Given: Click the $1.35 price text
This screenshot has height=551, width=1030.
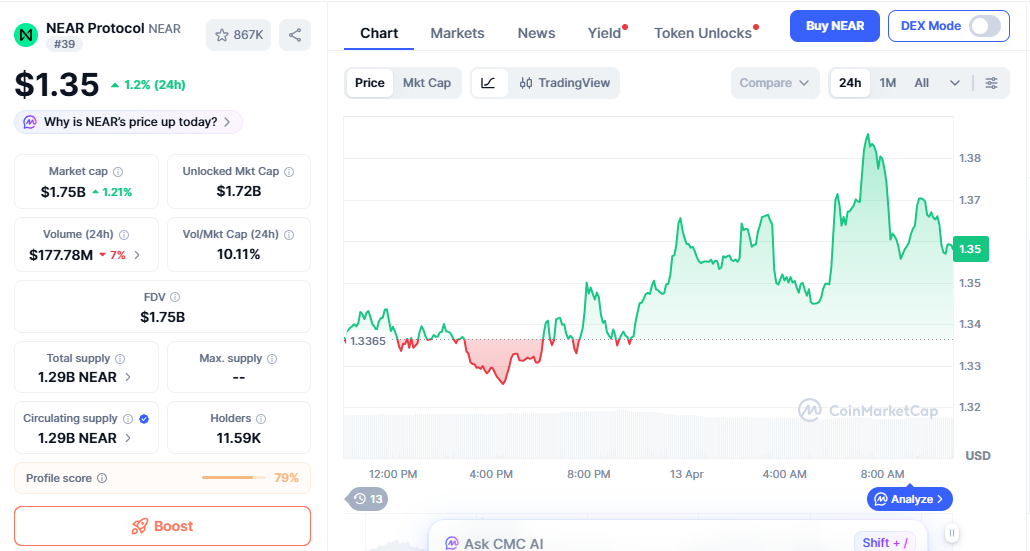Looking at the screenshot, I should coord(56,85).
